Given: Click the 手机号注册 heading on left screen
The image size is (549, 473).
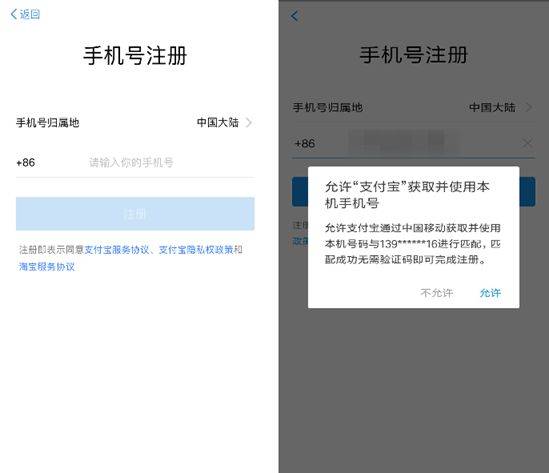Looking at the screenshot, I should pos(135,55).
